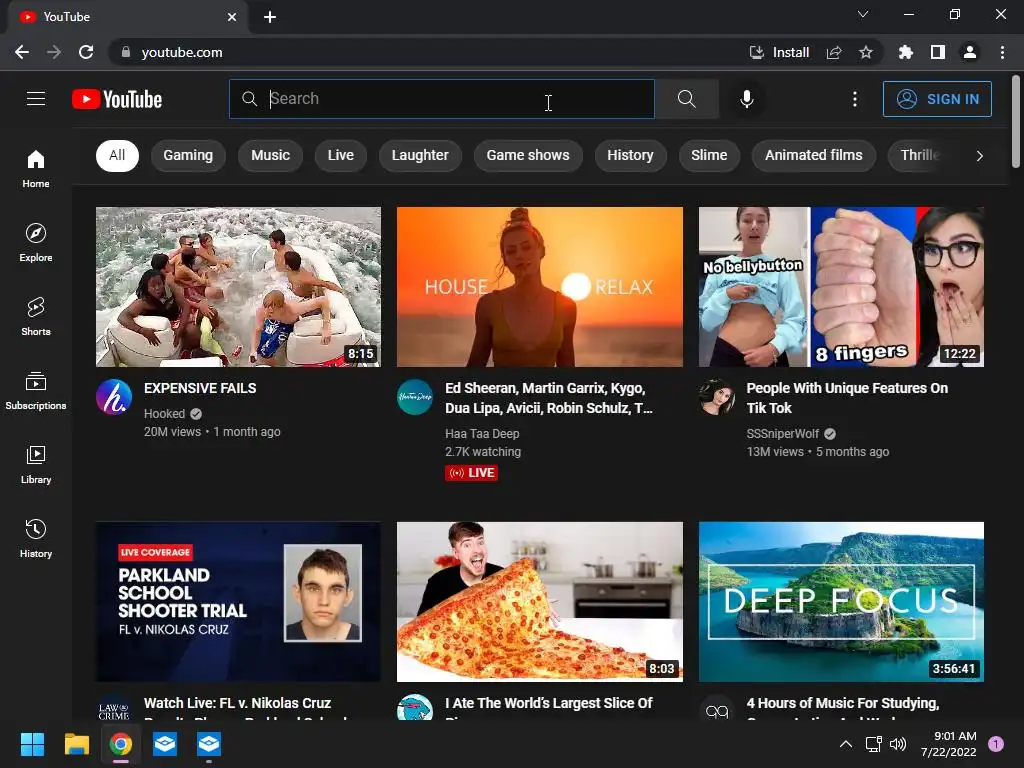
Task: Open Haa Taa Deep channel avatar
Action: tap(415, 397)
